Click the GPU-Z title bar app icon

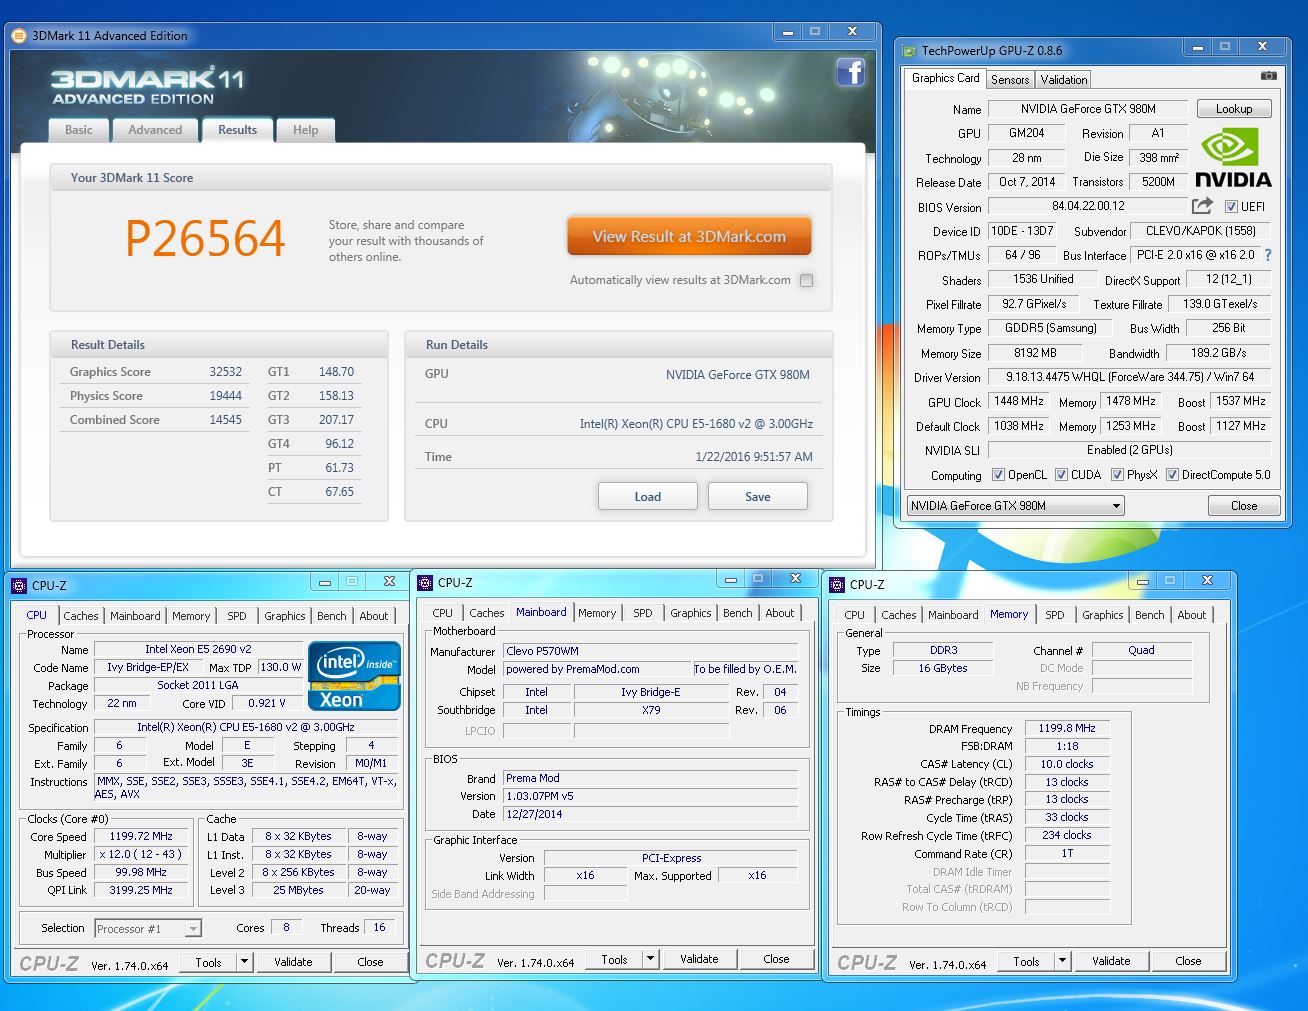909,51
